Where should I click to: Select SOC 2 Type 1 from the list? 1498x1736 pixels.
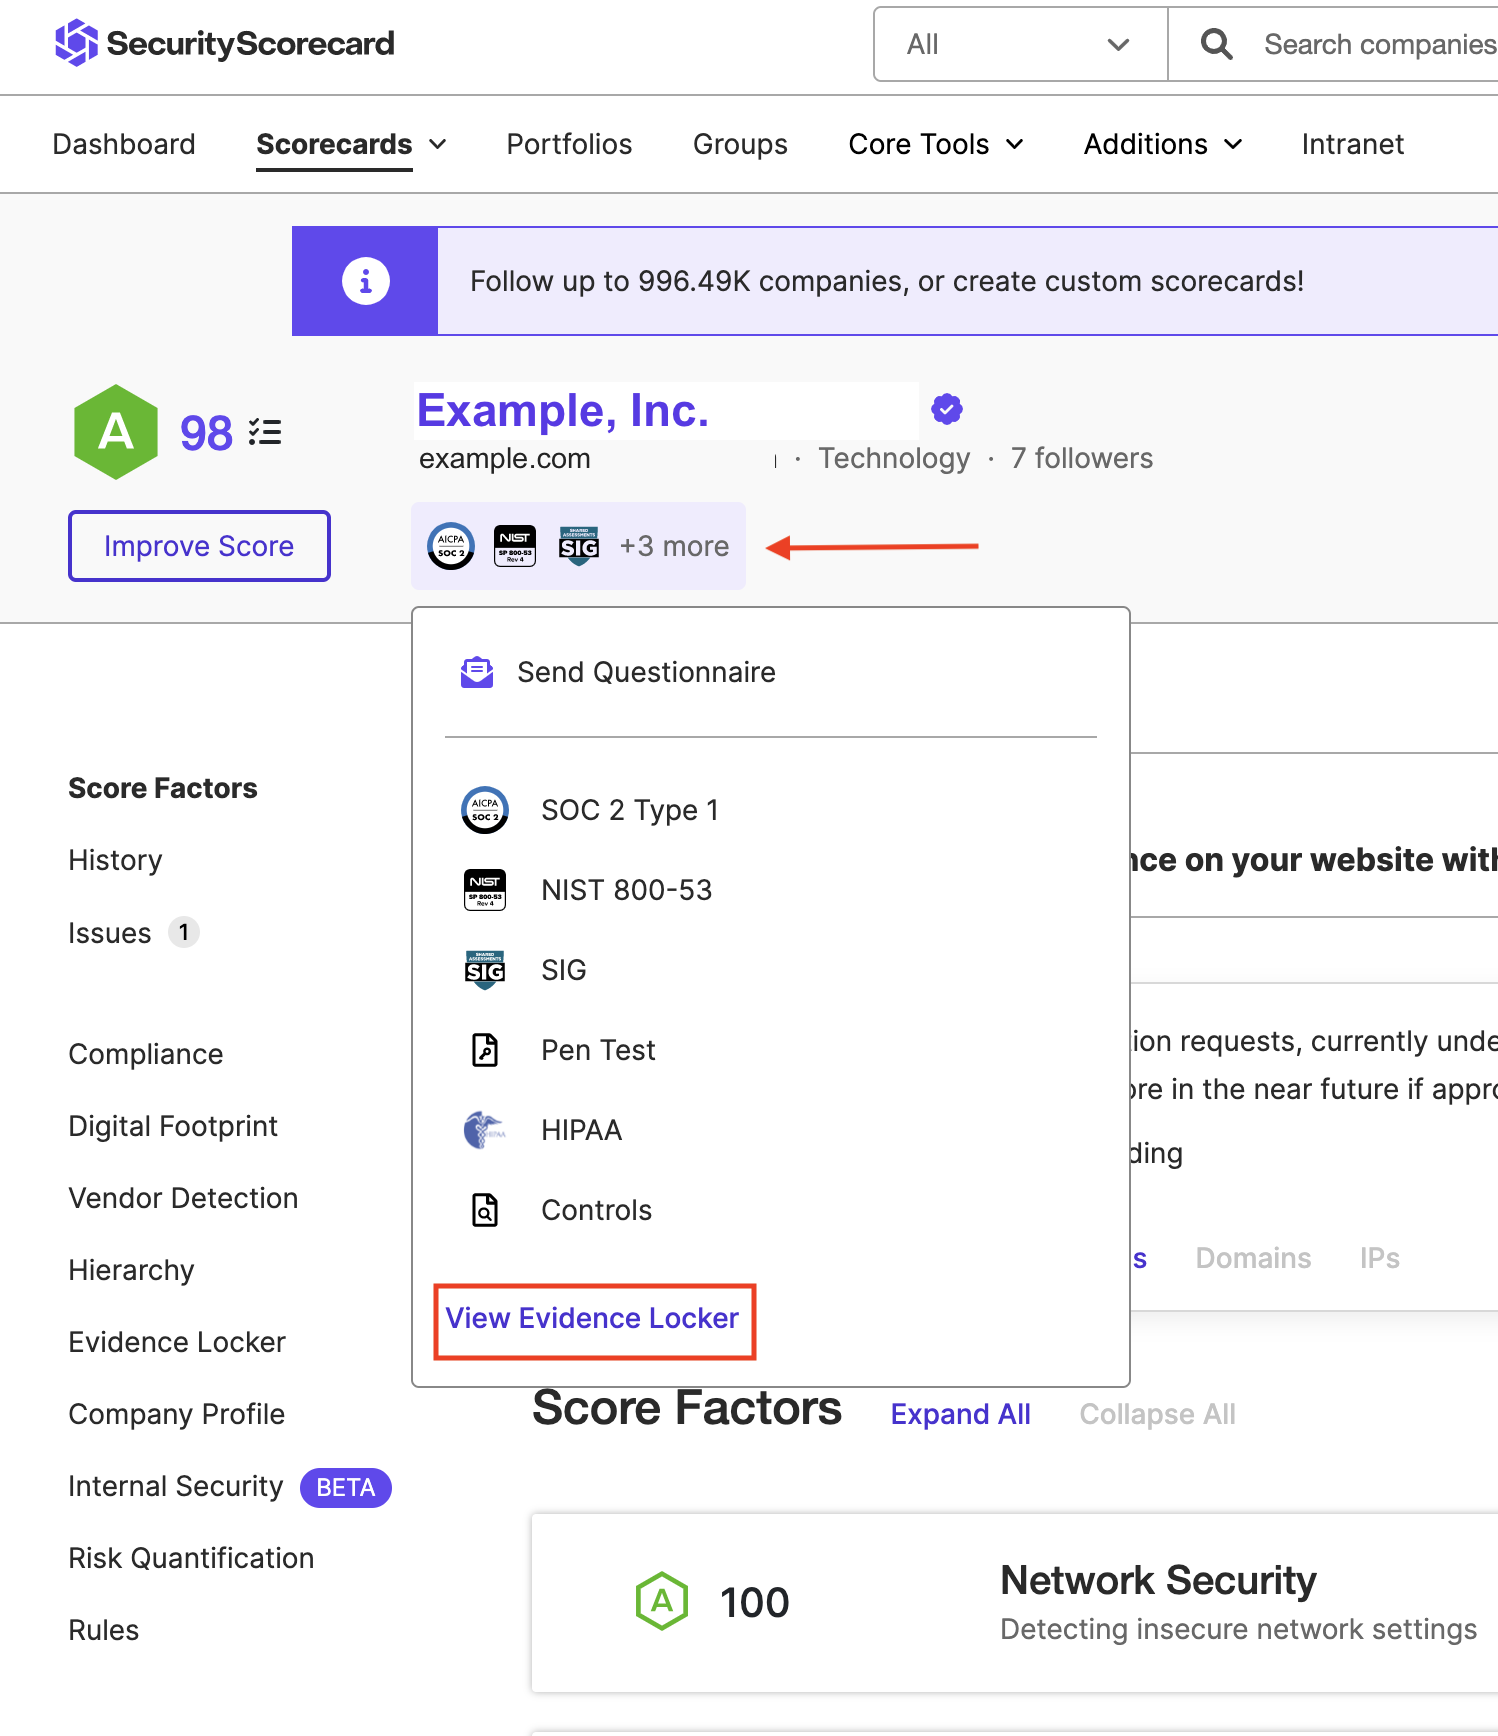[x=630, y=810]
